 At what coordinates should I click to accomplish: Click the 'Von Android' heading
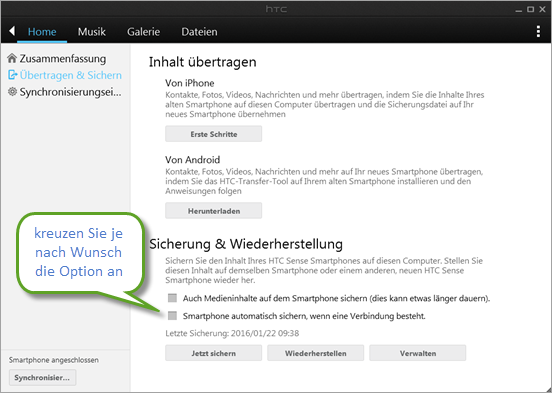[x=193, y=160]
